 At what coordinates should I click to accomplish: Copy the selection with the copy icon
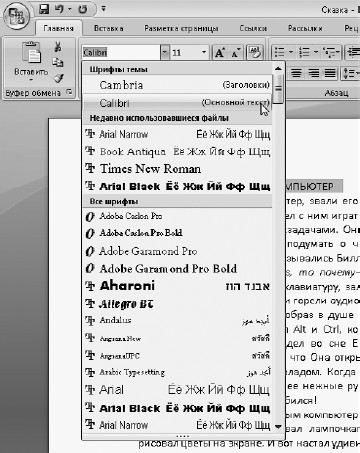58,62
